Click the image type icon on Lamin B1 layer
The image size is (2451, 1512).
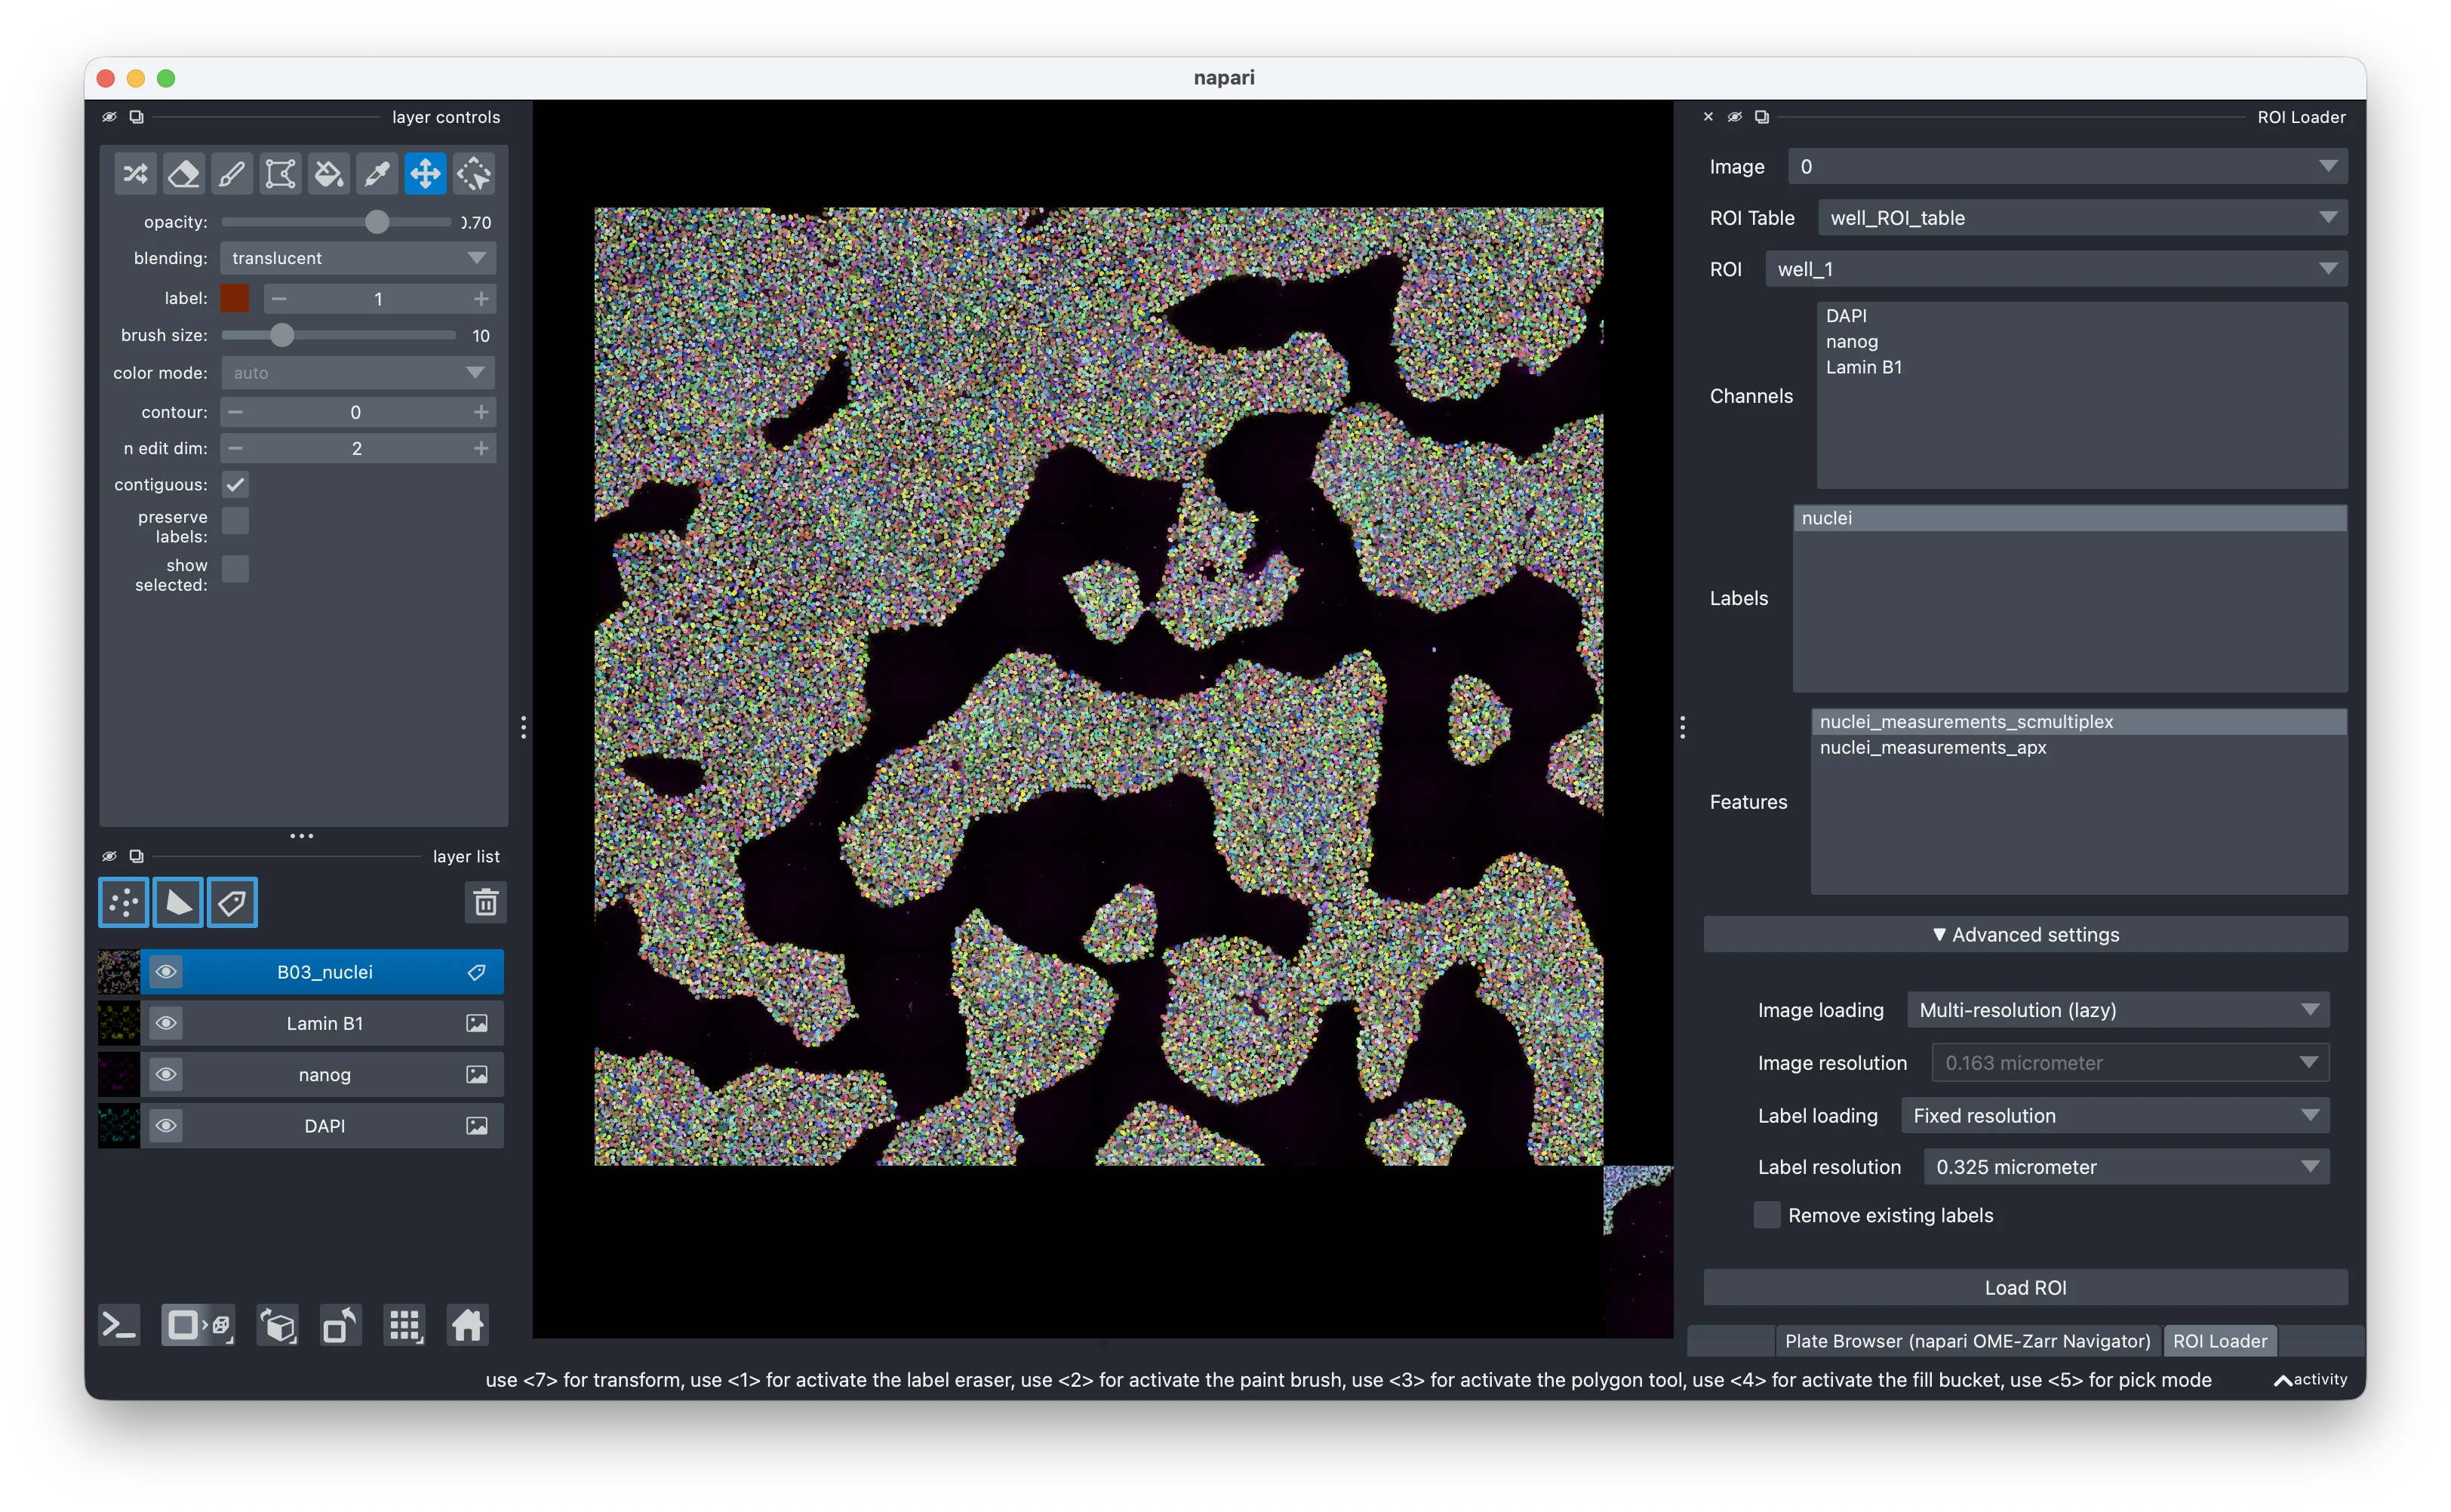point(477,1023)
